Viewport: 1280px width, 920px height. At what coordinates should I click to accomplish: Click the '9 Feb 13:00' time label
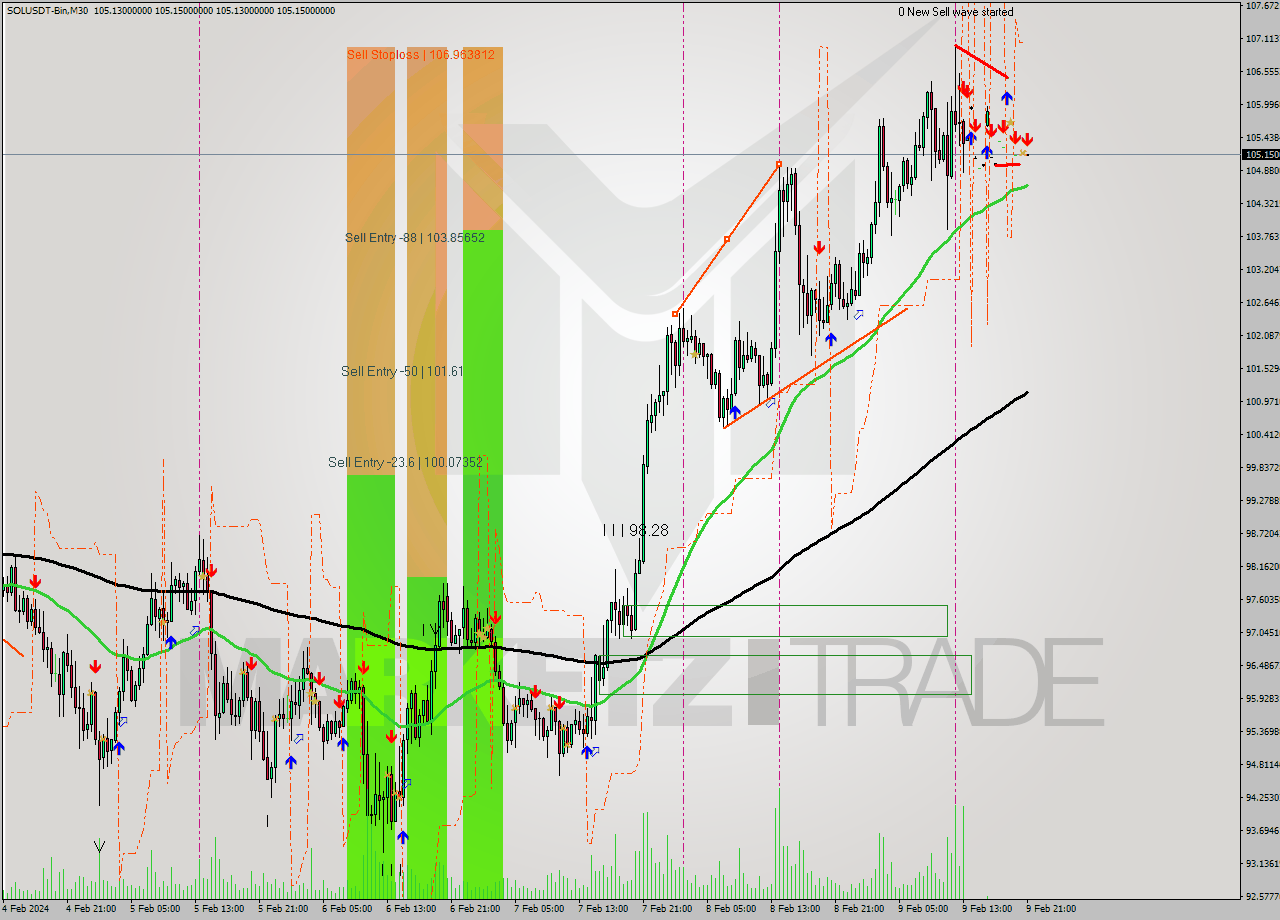point(987,909)
